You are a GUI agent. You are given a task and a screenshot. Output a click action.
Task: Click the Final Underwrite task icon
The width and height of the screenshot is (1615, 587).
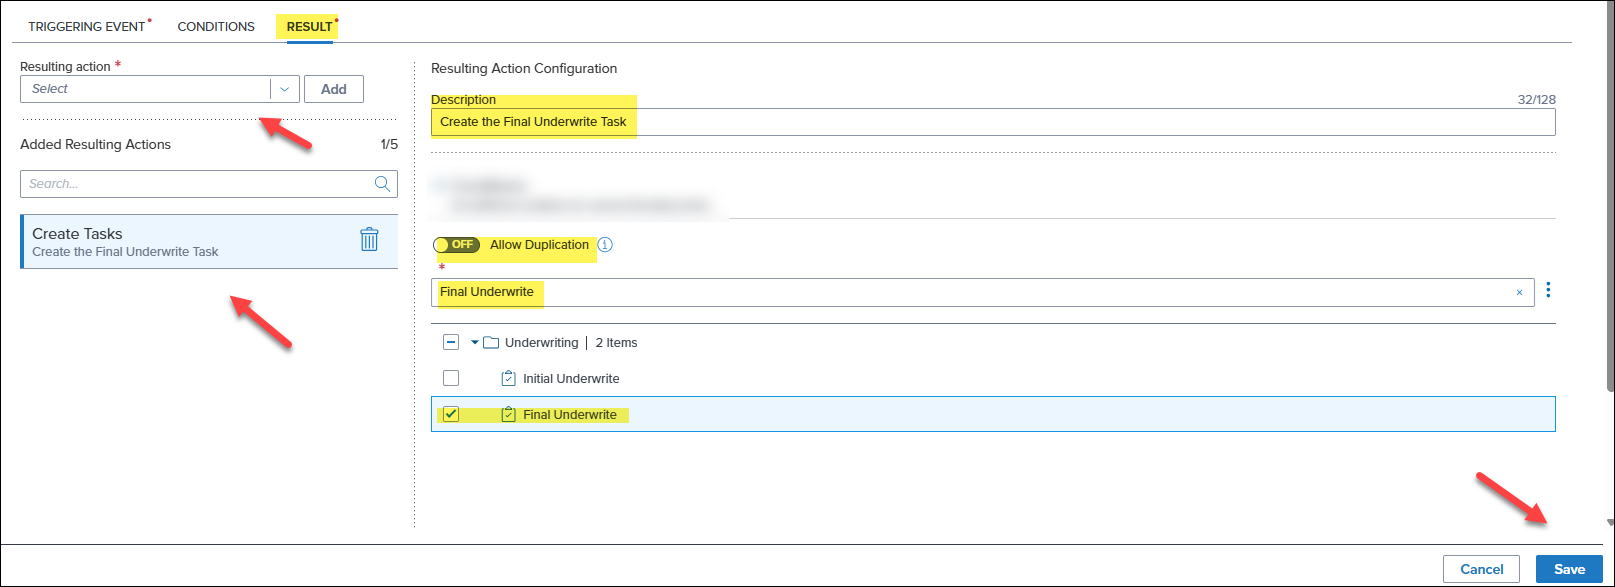(508, 415)
